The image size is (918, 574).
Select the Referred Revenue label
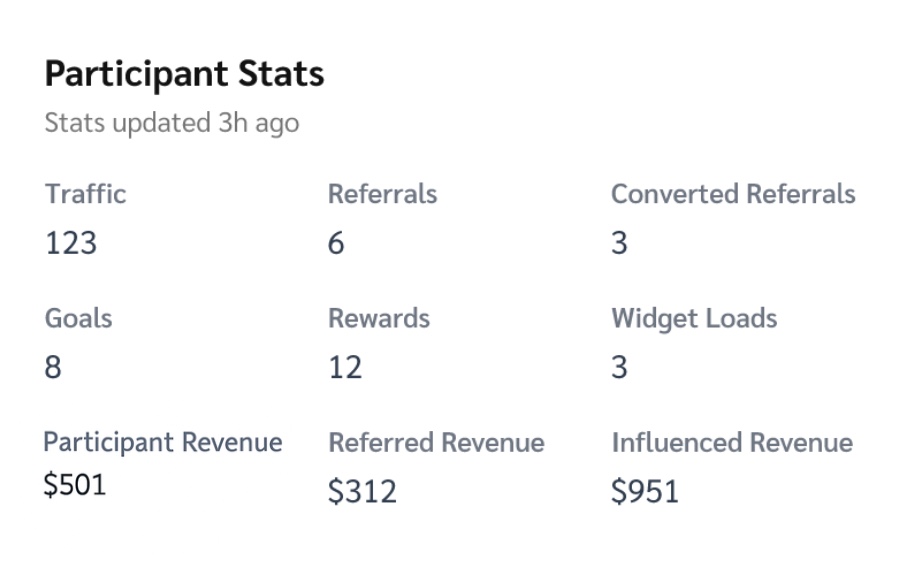tap(436, 442)
